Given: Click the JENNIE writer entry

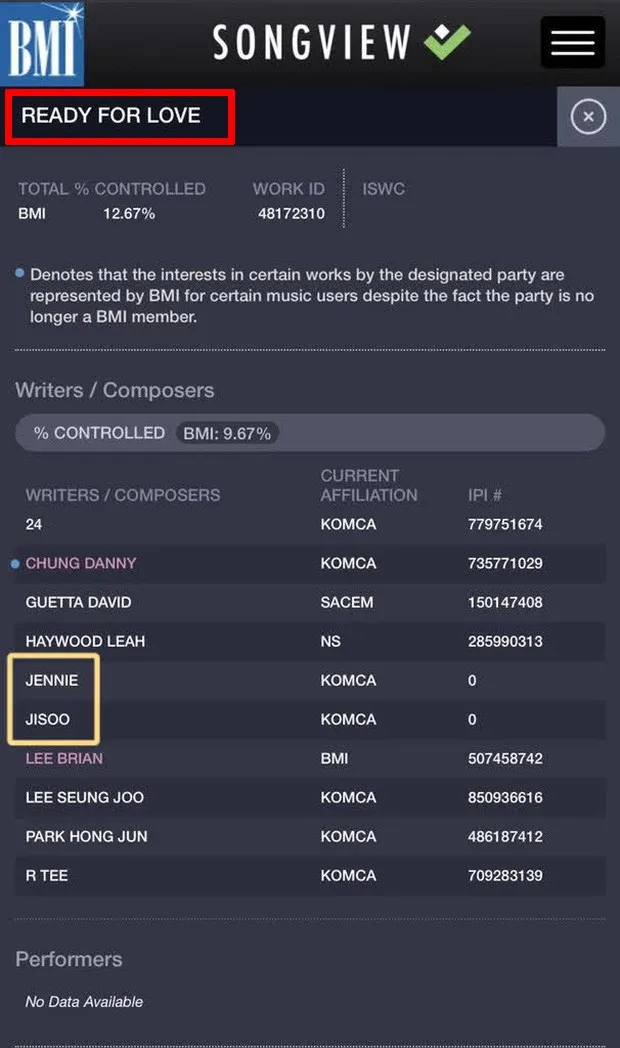Looking at the screenshot, I should pyautogui.click(x=52, y=680).
